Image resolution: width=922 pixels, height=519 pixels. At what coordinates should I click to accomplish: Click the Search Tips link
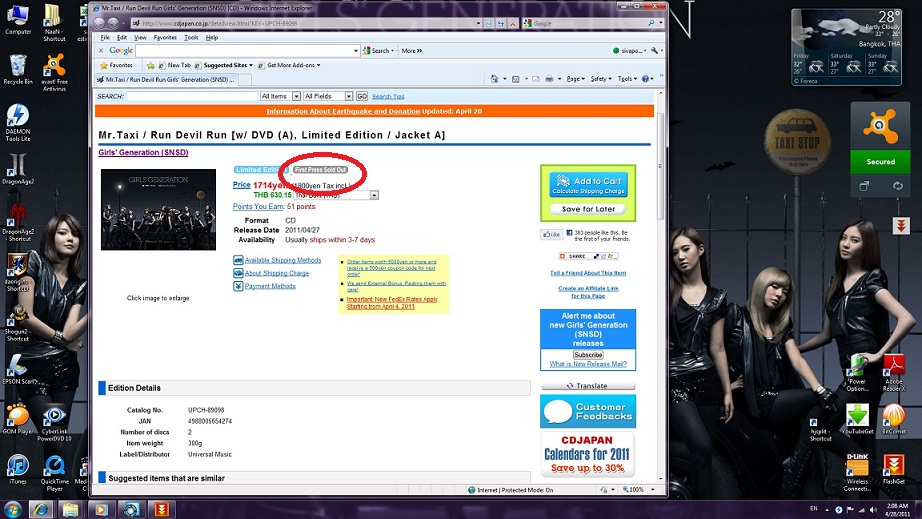click(x=388, y=96)
